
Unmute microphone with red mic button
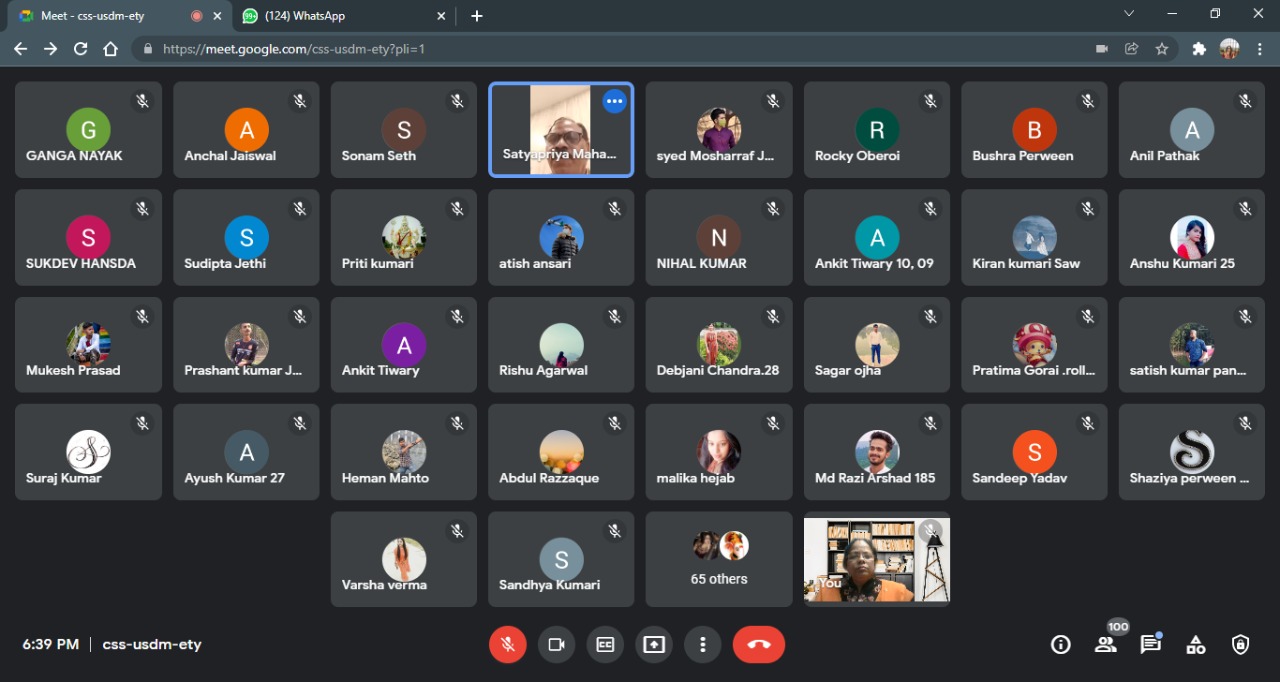(x=507, y=645)
